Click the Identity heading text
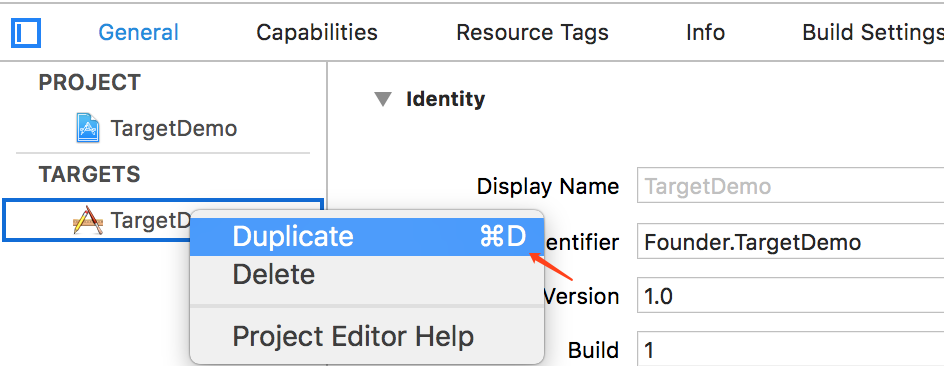Viewport: 944px width, 366px height. coord(446,99)
